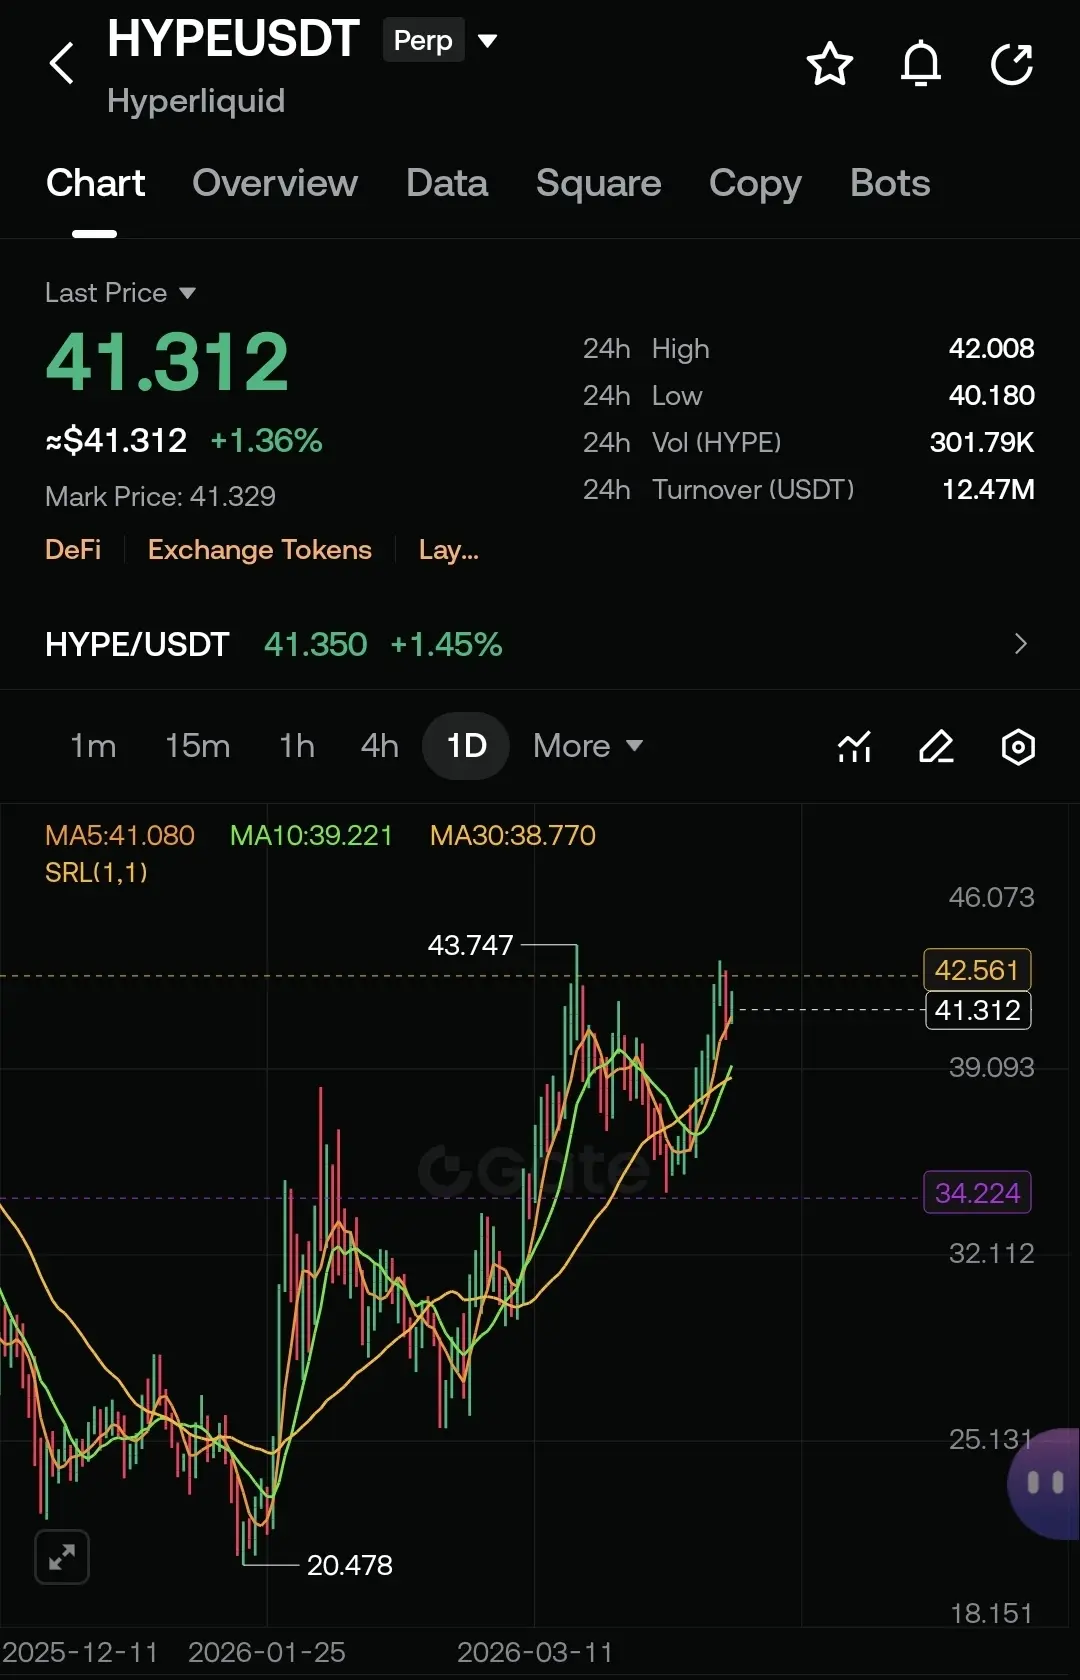Open price alert bell icon
Image resolution: width=1080 pixels, height=1680 pixels.
coord(920,65)
